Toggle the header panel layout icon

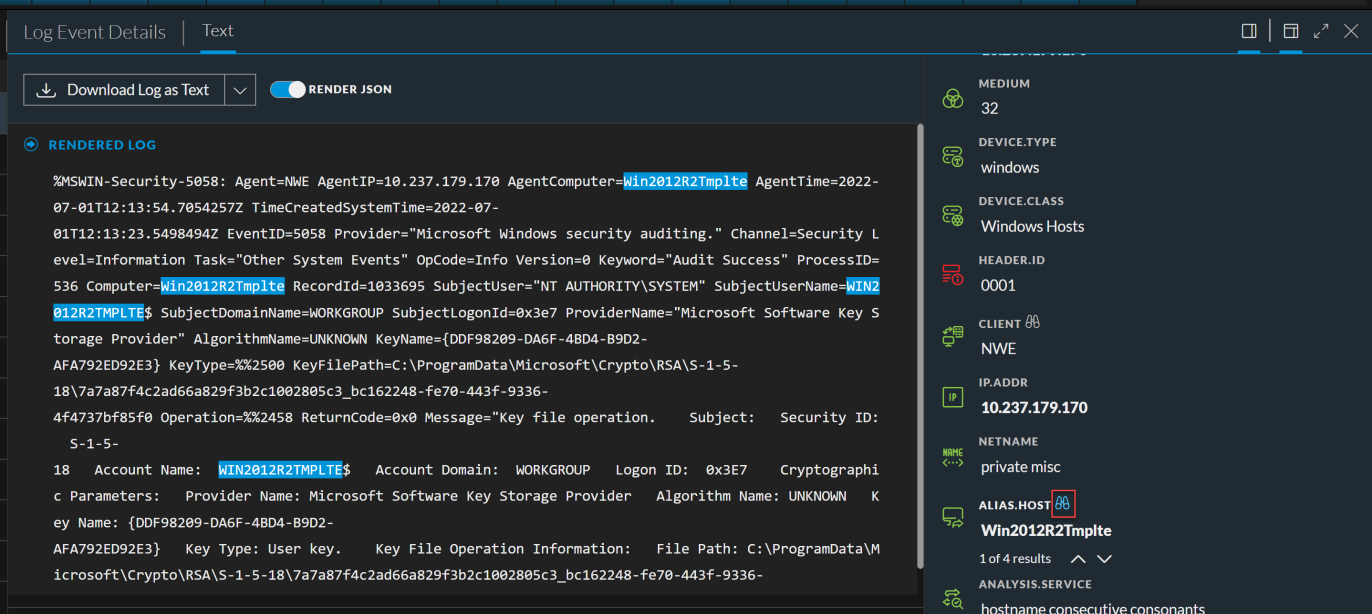point(1291,31)
